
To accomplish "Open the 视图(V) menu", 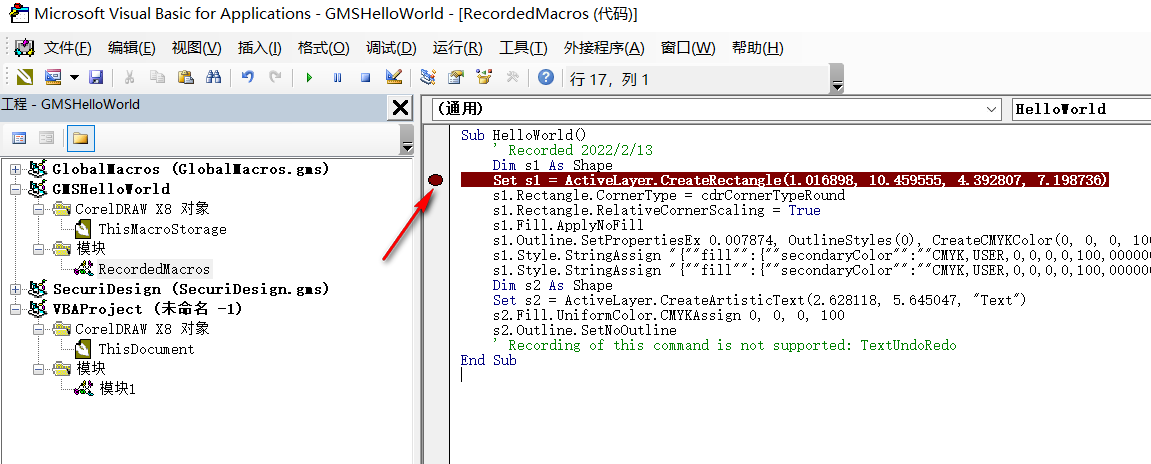I will pyautogui.click(x=196, y=48).
